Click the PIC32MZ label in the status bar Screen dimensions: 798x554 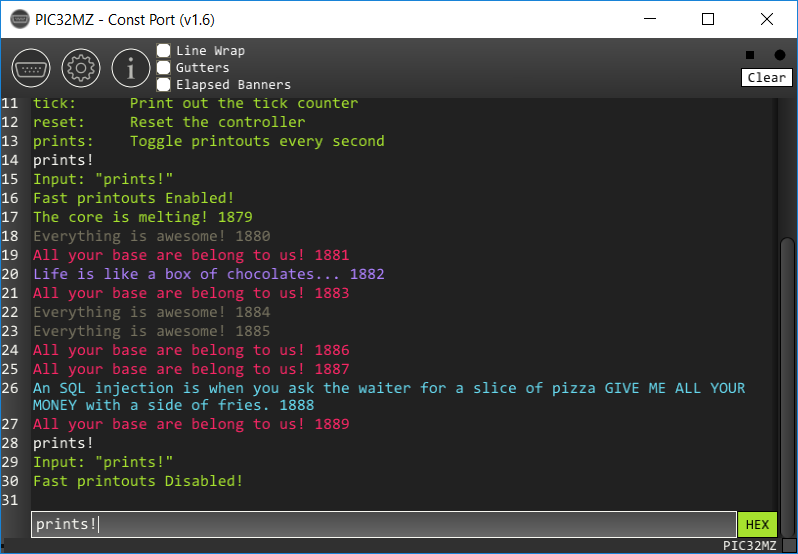tap(750, 546)
